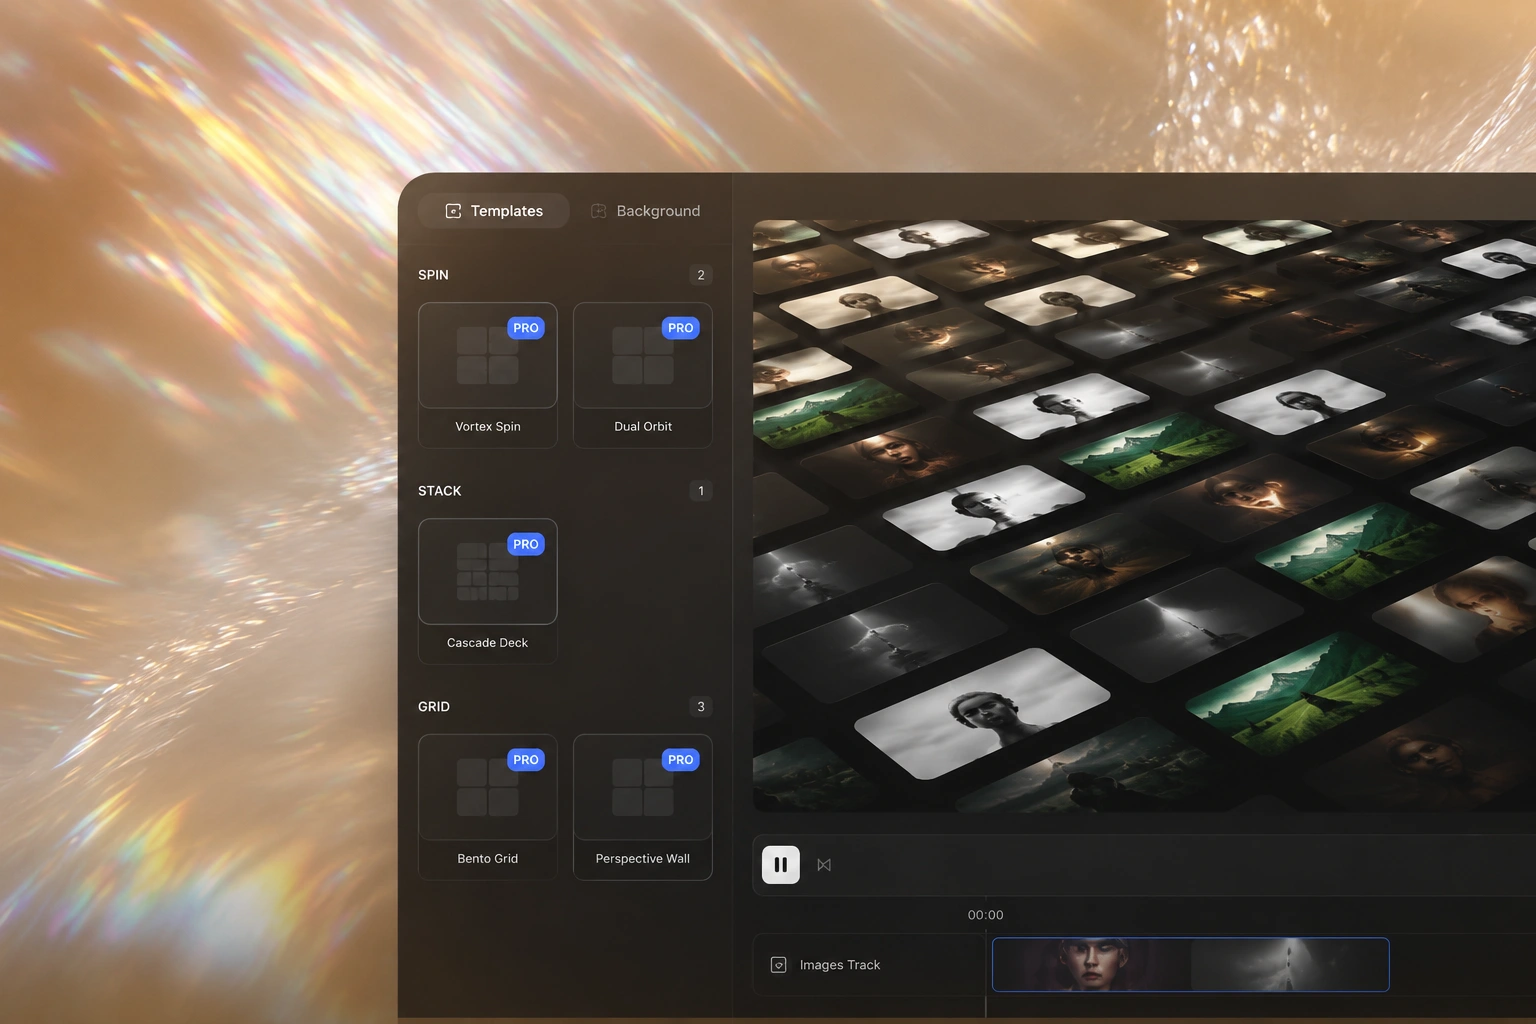Click the GRID count badge showing 3
This screenshot has width=1536, height=1024.
coord(701,707)
